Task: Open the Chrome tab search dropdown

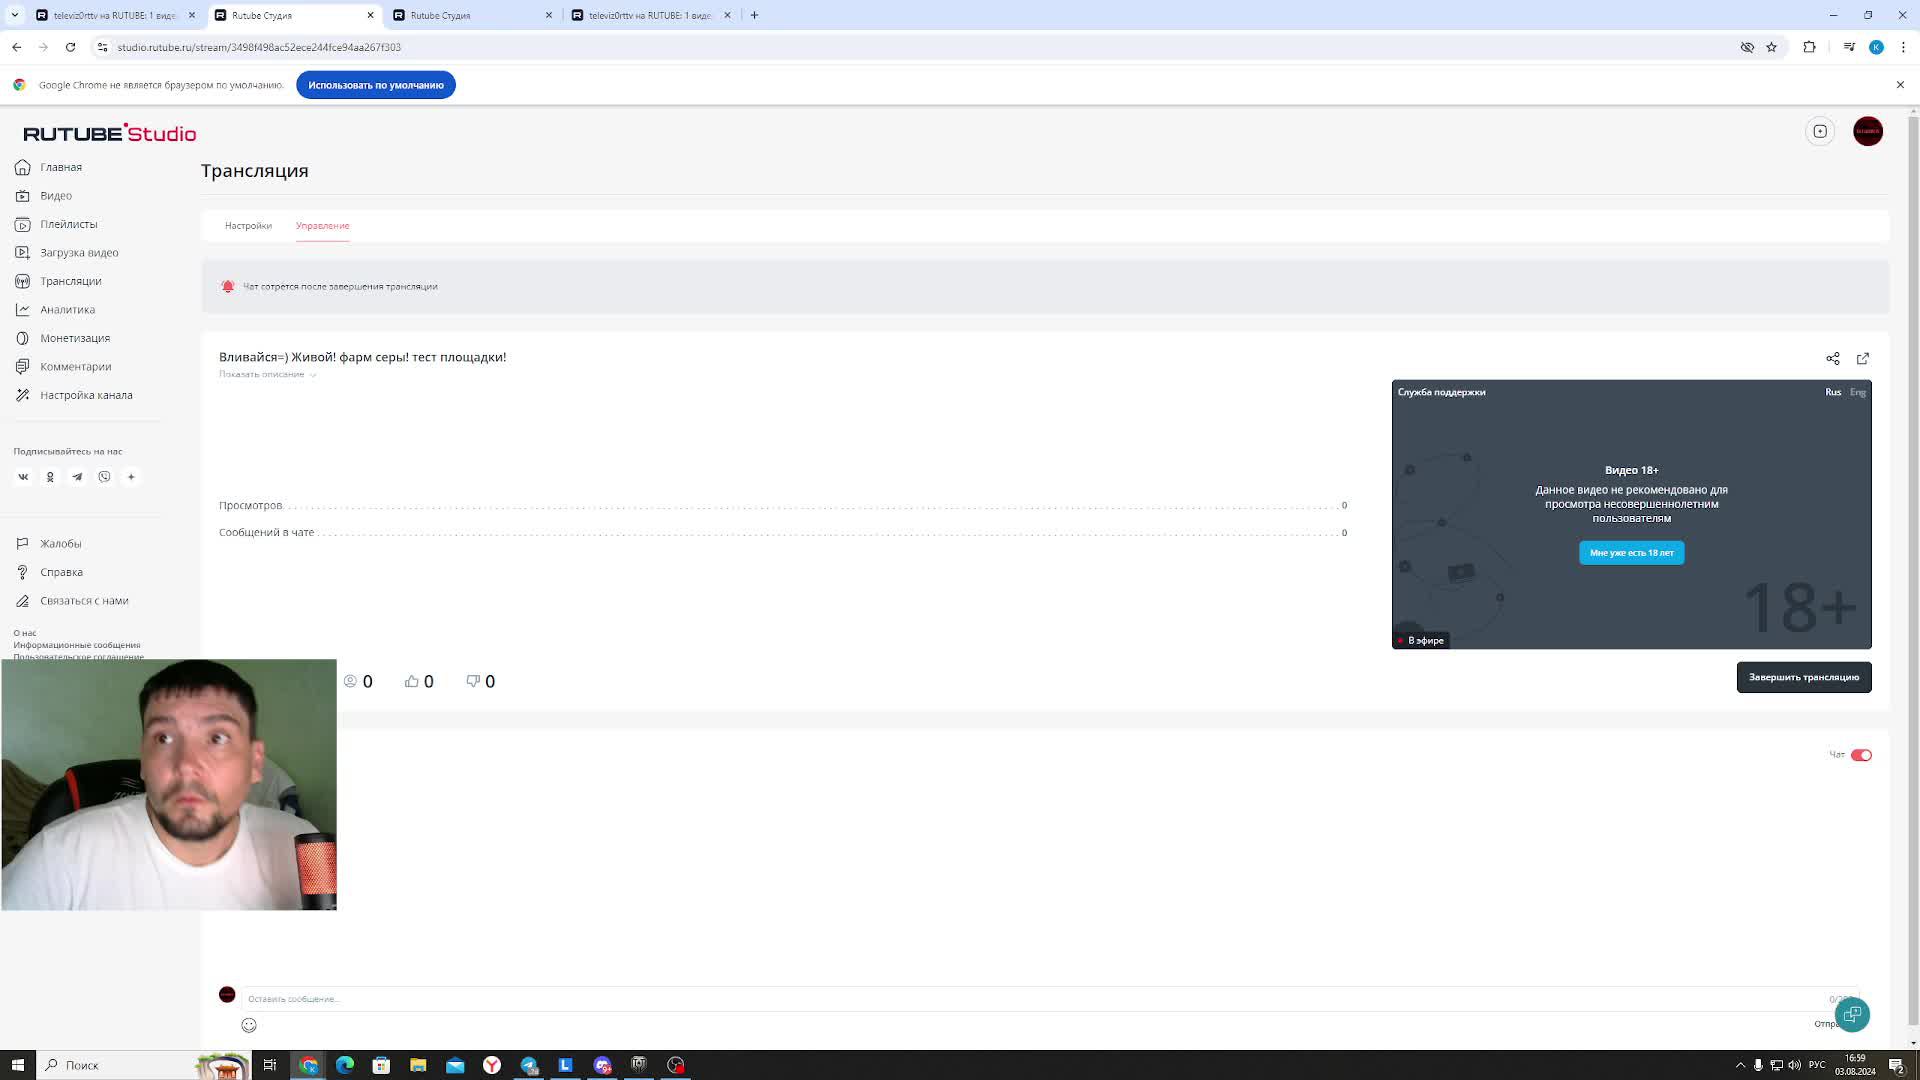Action: (x=14, y=15)
